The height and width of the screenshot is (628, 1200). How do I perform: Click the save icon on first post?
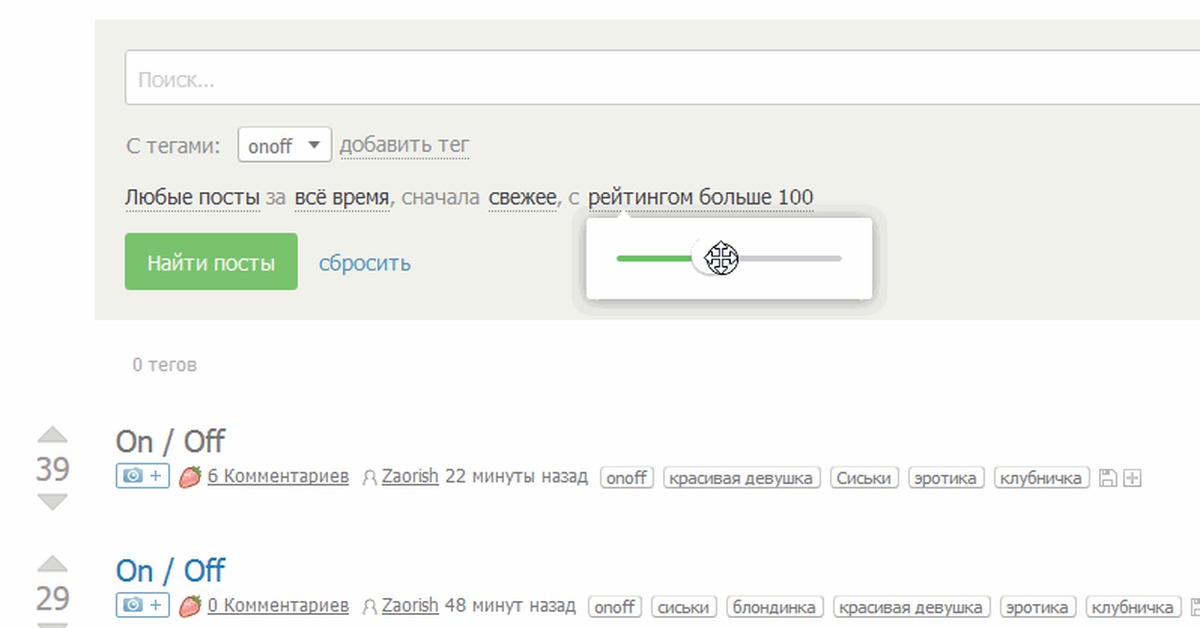tap(1107, 478)
